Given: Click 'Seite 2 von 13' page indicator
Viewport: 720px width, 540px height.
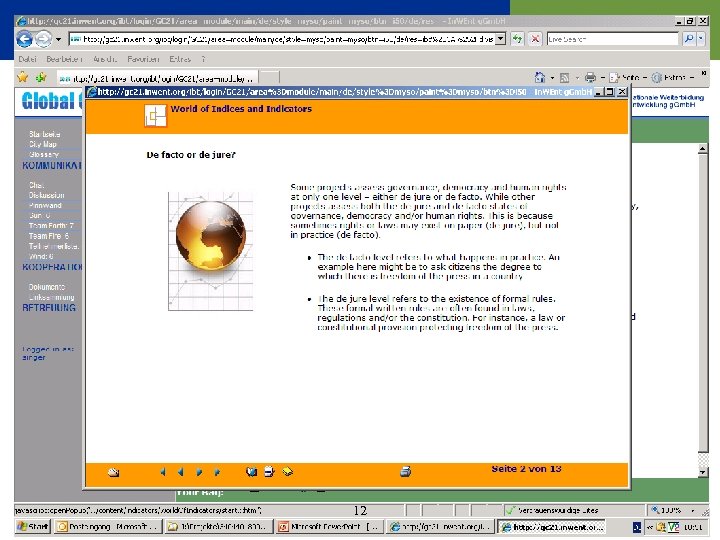Looking at the screenshot, I should point(526,469).
